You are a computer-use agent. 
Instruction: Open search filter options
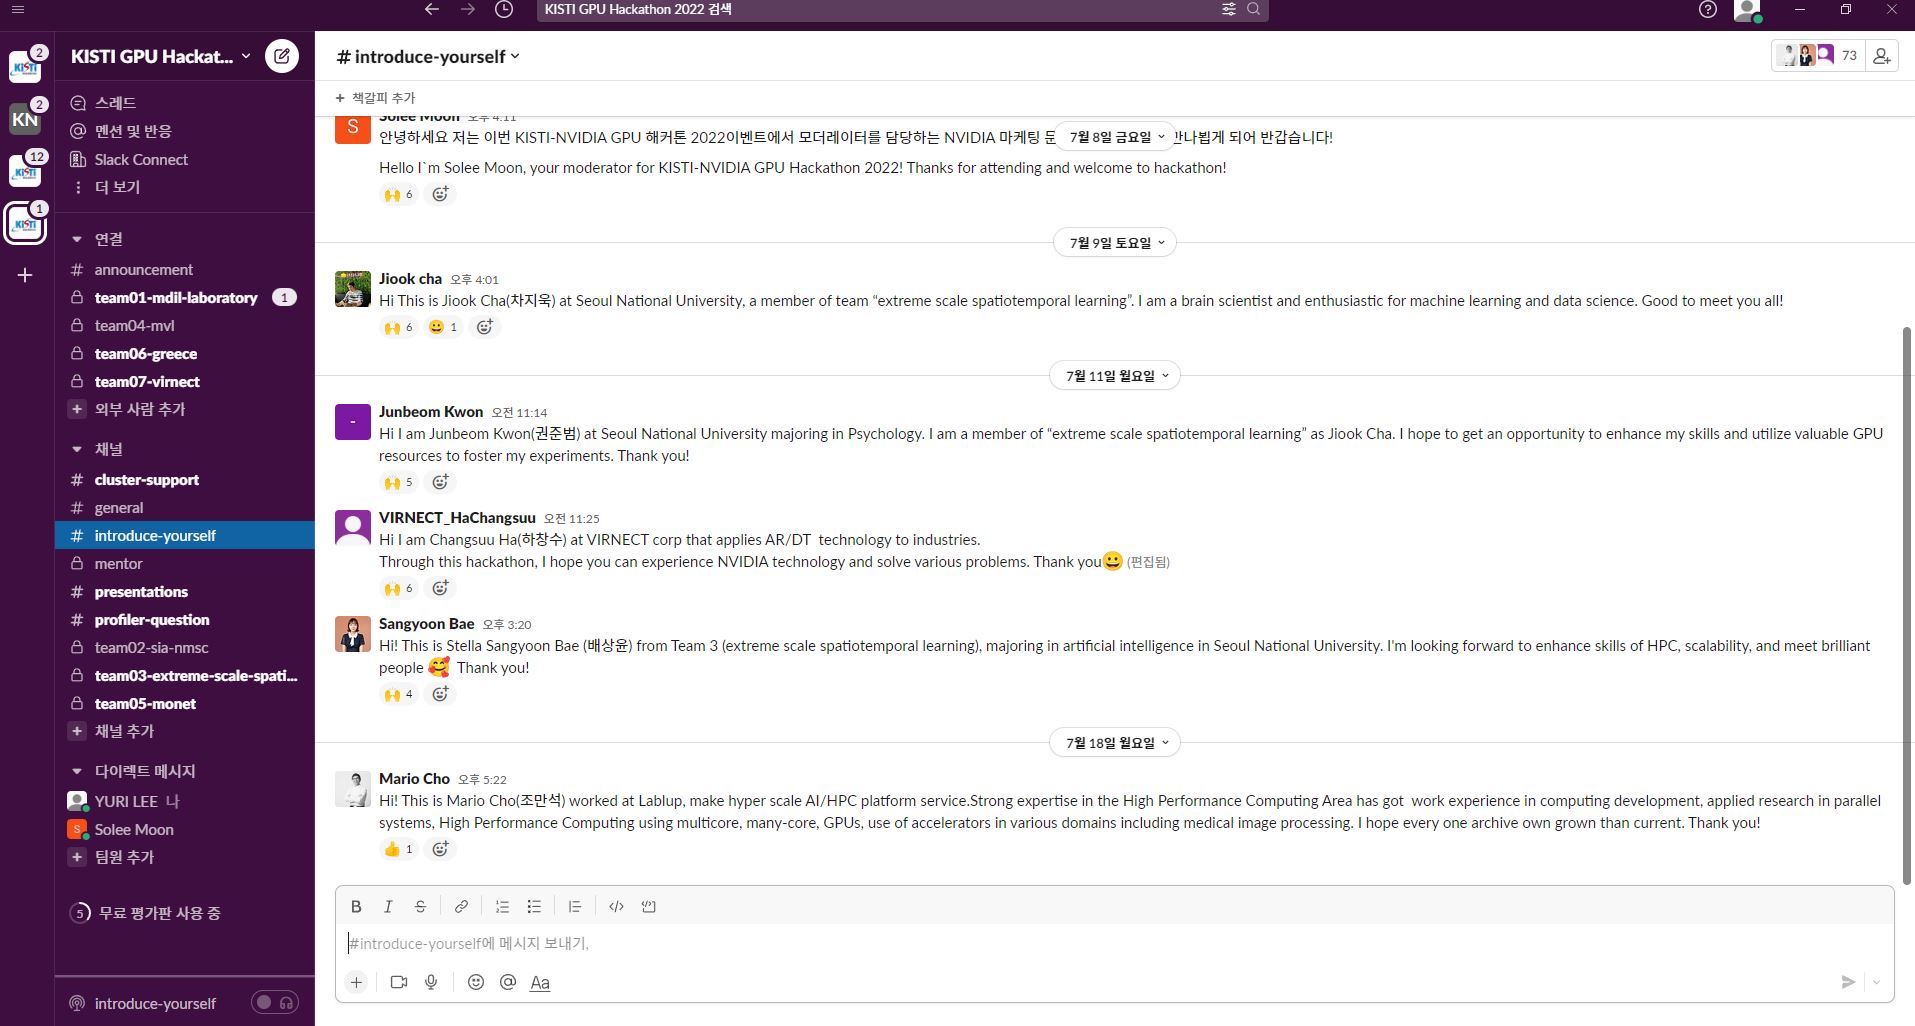click(x=1229, y=9)
